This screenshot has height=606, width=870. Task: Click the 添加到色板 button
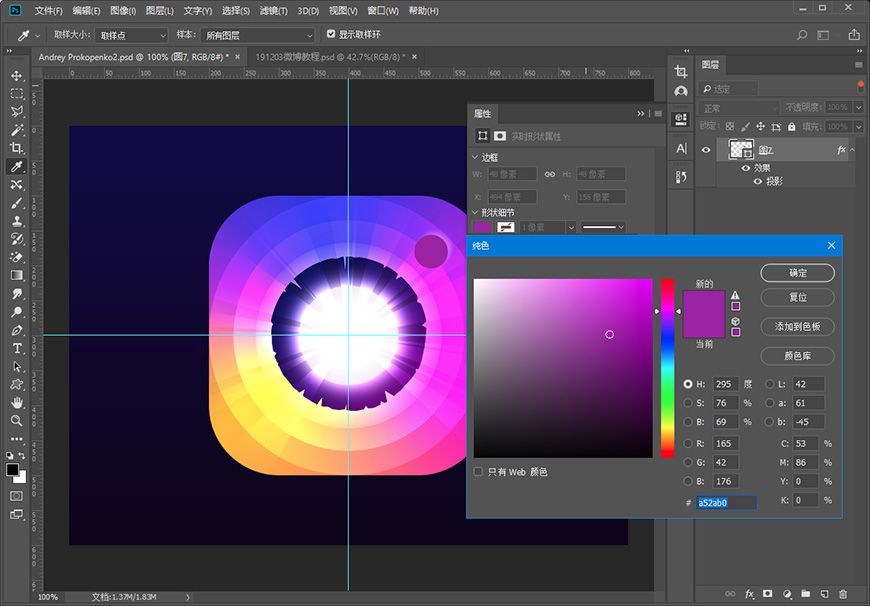click(797, 326)
